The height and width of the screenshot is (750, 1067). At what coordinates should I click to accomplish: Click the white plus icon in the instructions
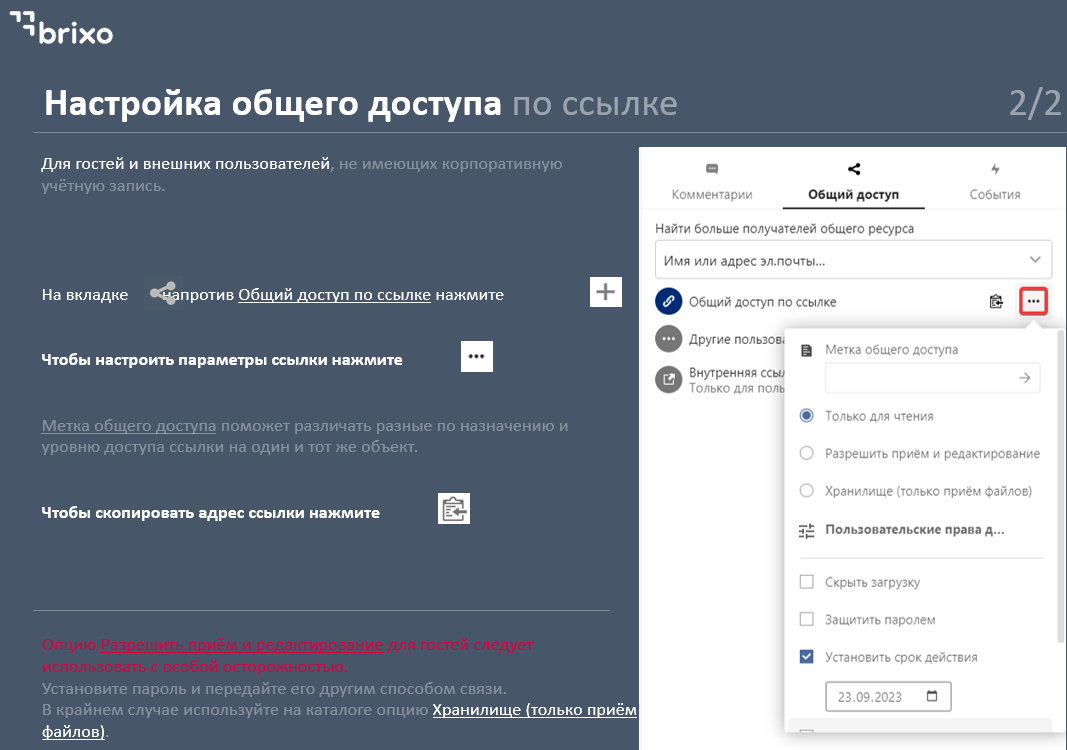point(605,292)
